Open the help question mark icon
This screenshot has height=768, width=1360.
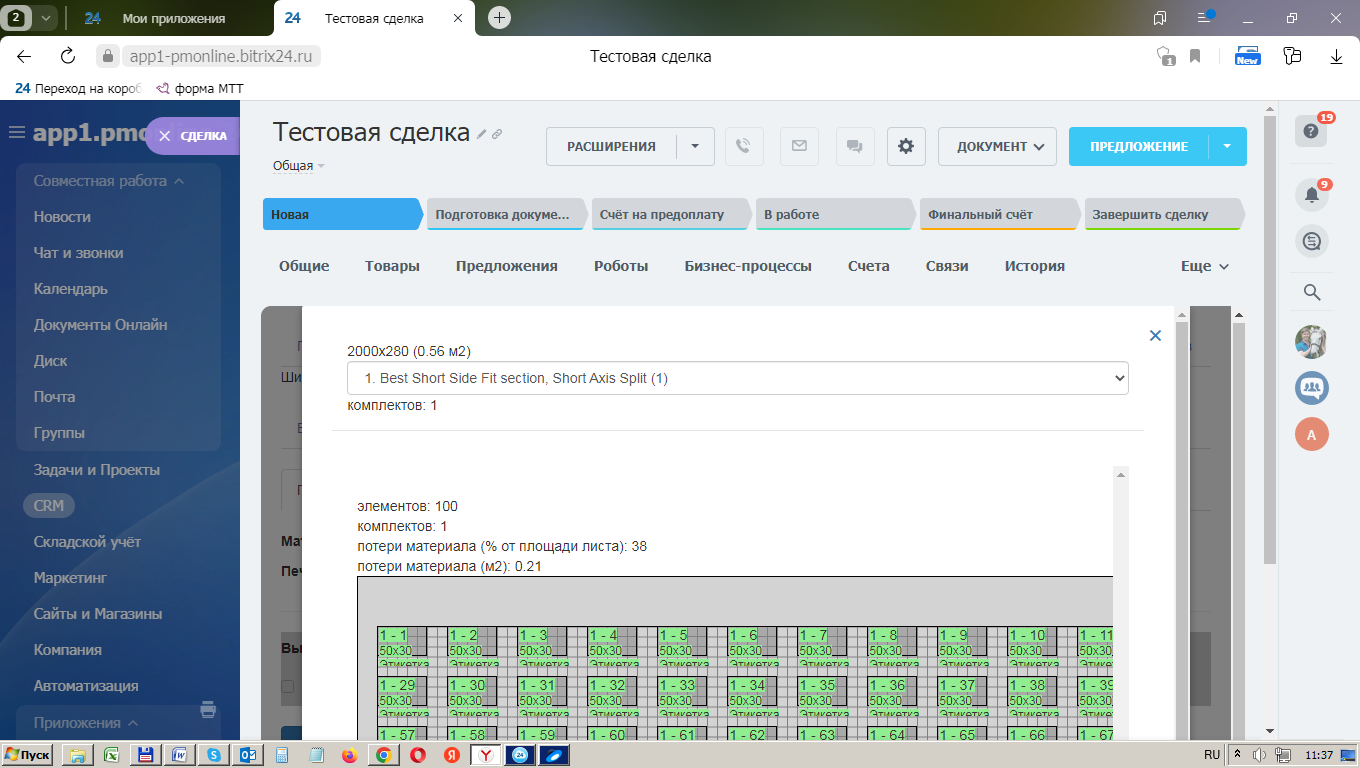(x=1312, y=132)
